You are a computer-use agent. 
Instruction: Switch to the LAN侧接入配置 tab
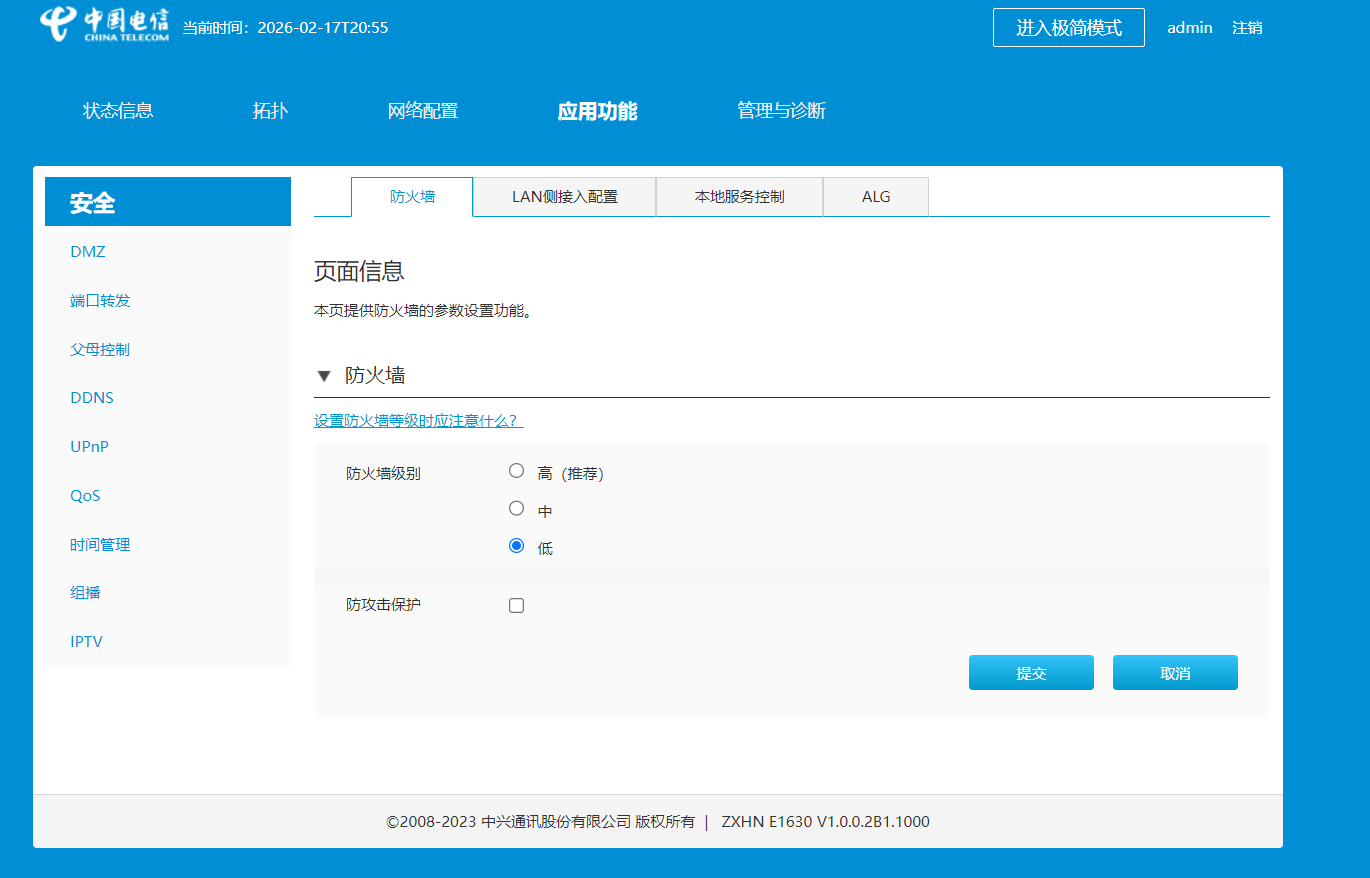[564, 197]
